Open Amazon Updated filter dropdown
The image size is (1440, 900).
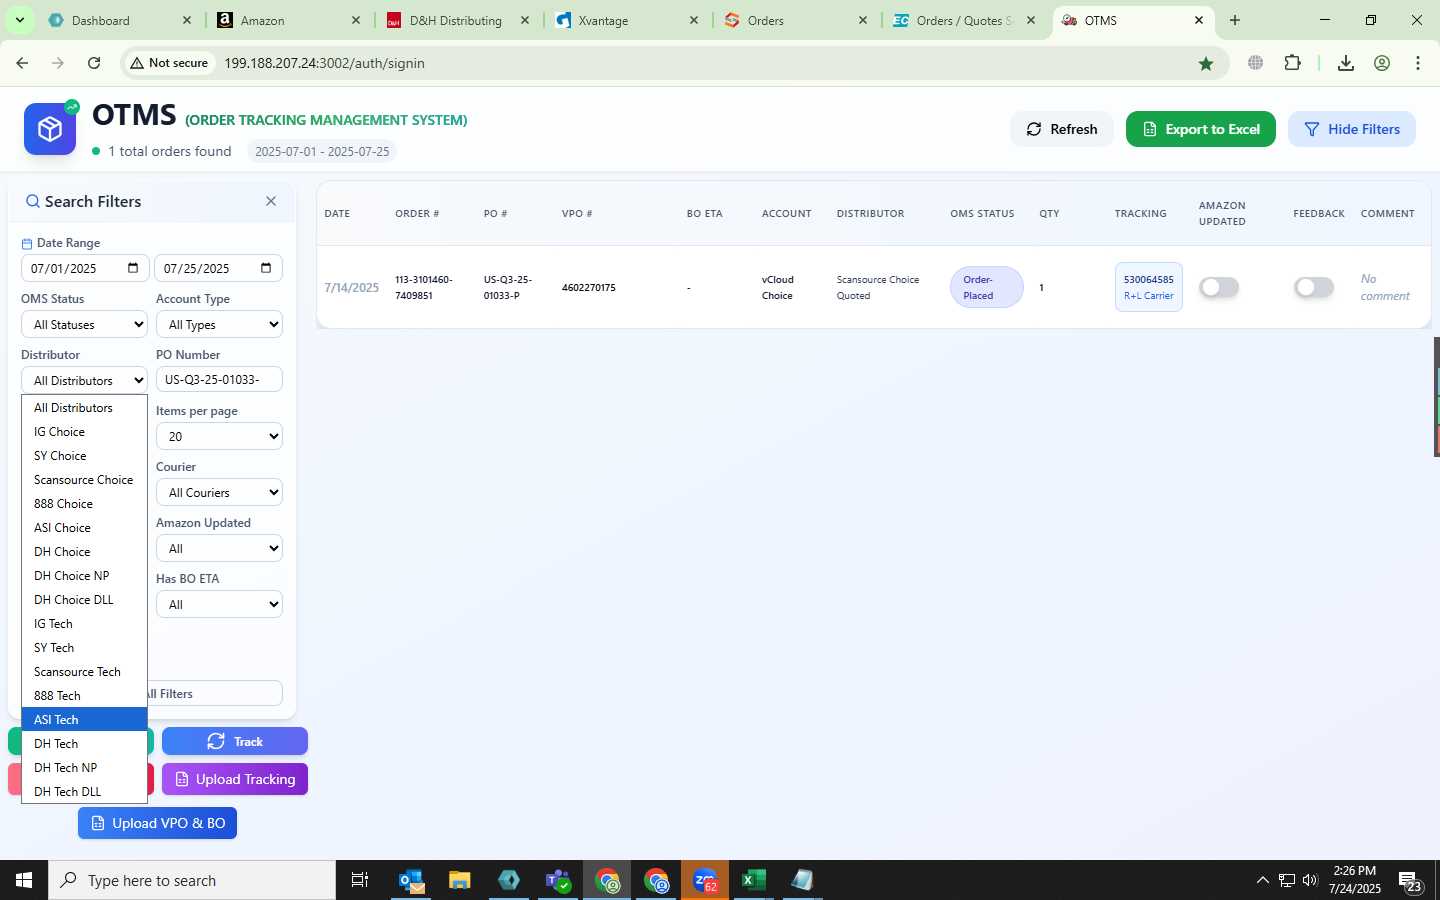point(219,548)
